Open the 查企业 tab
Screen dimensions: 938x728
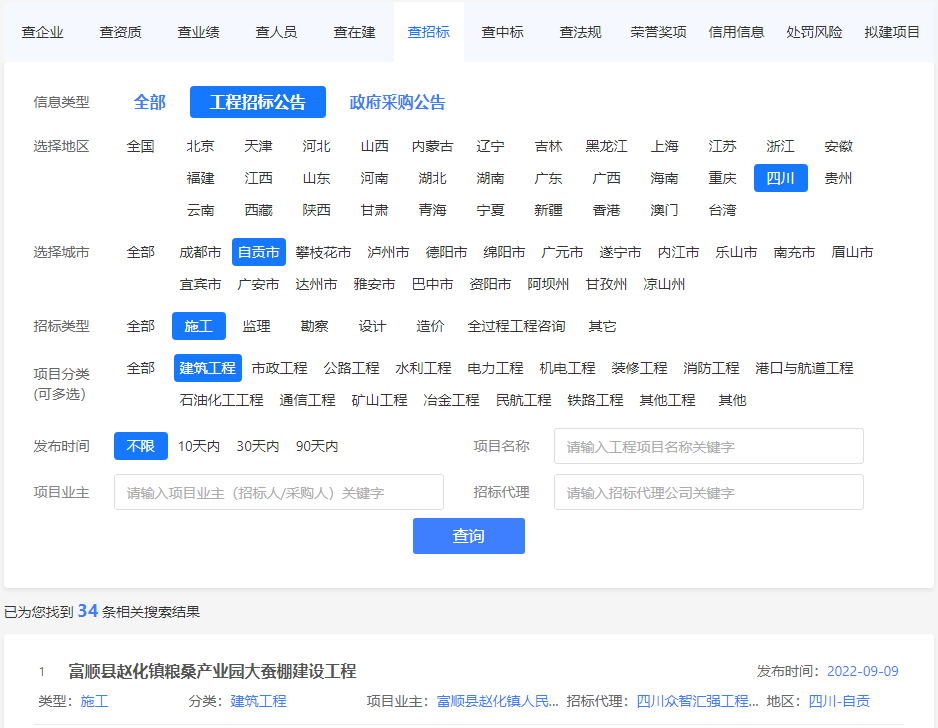click(42, 32)
